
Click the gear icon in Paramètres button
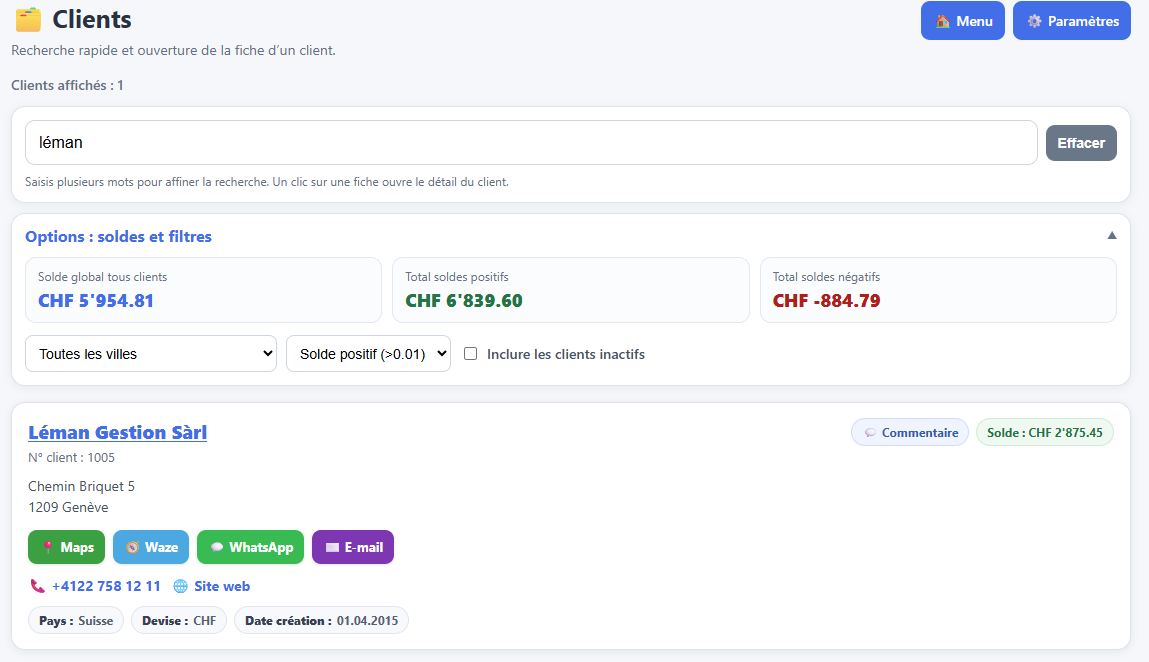[1034, 21]
